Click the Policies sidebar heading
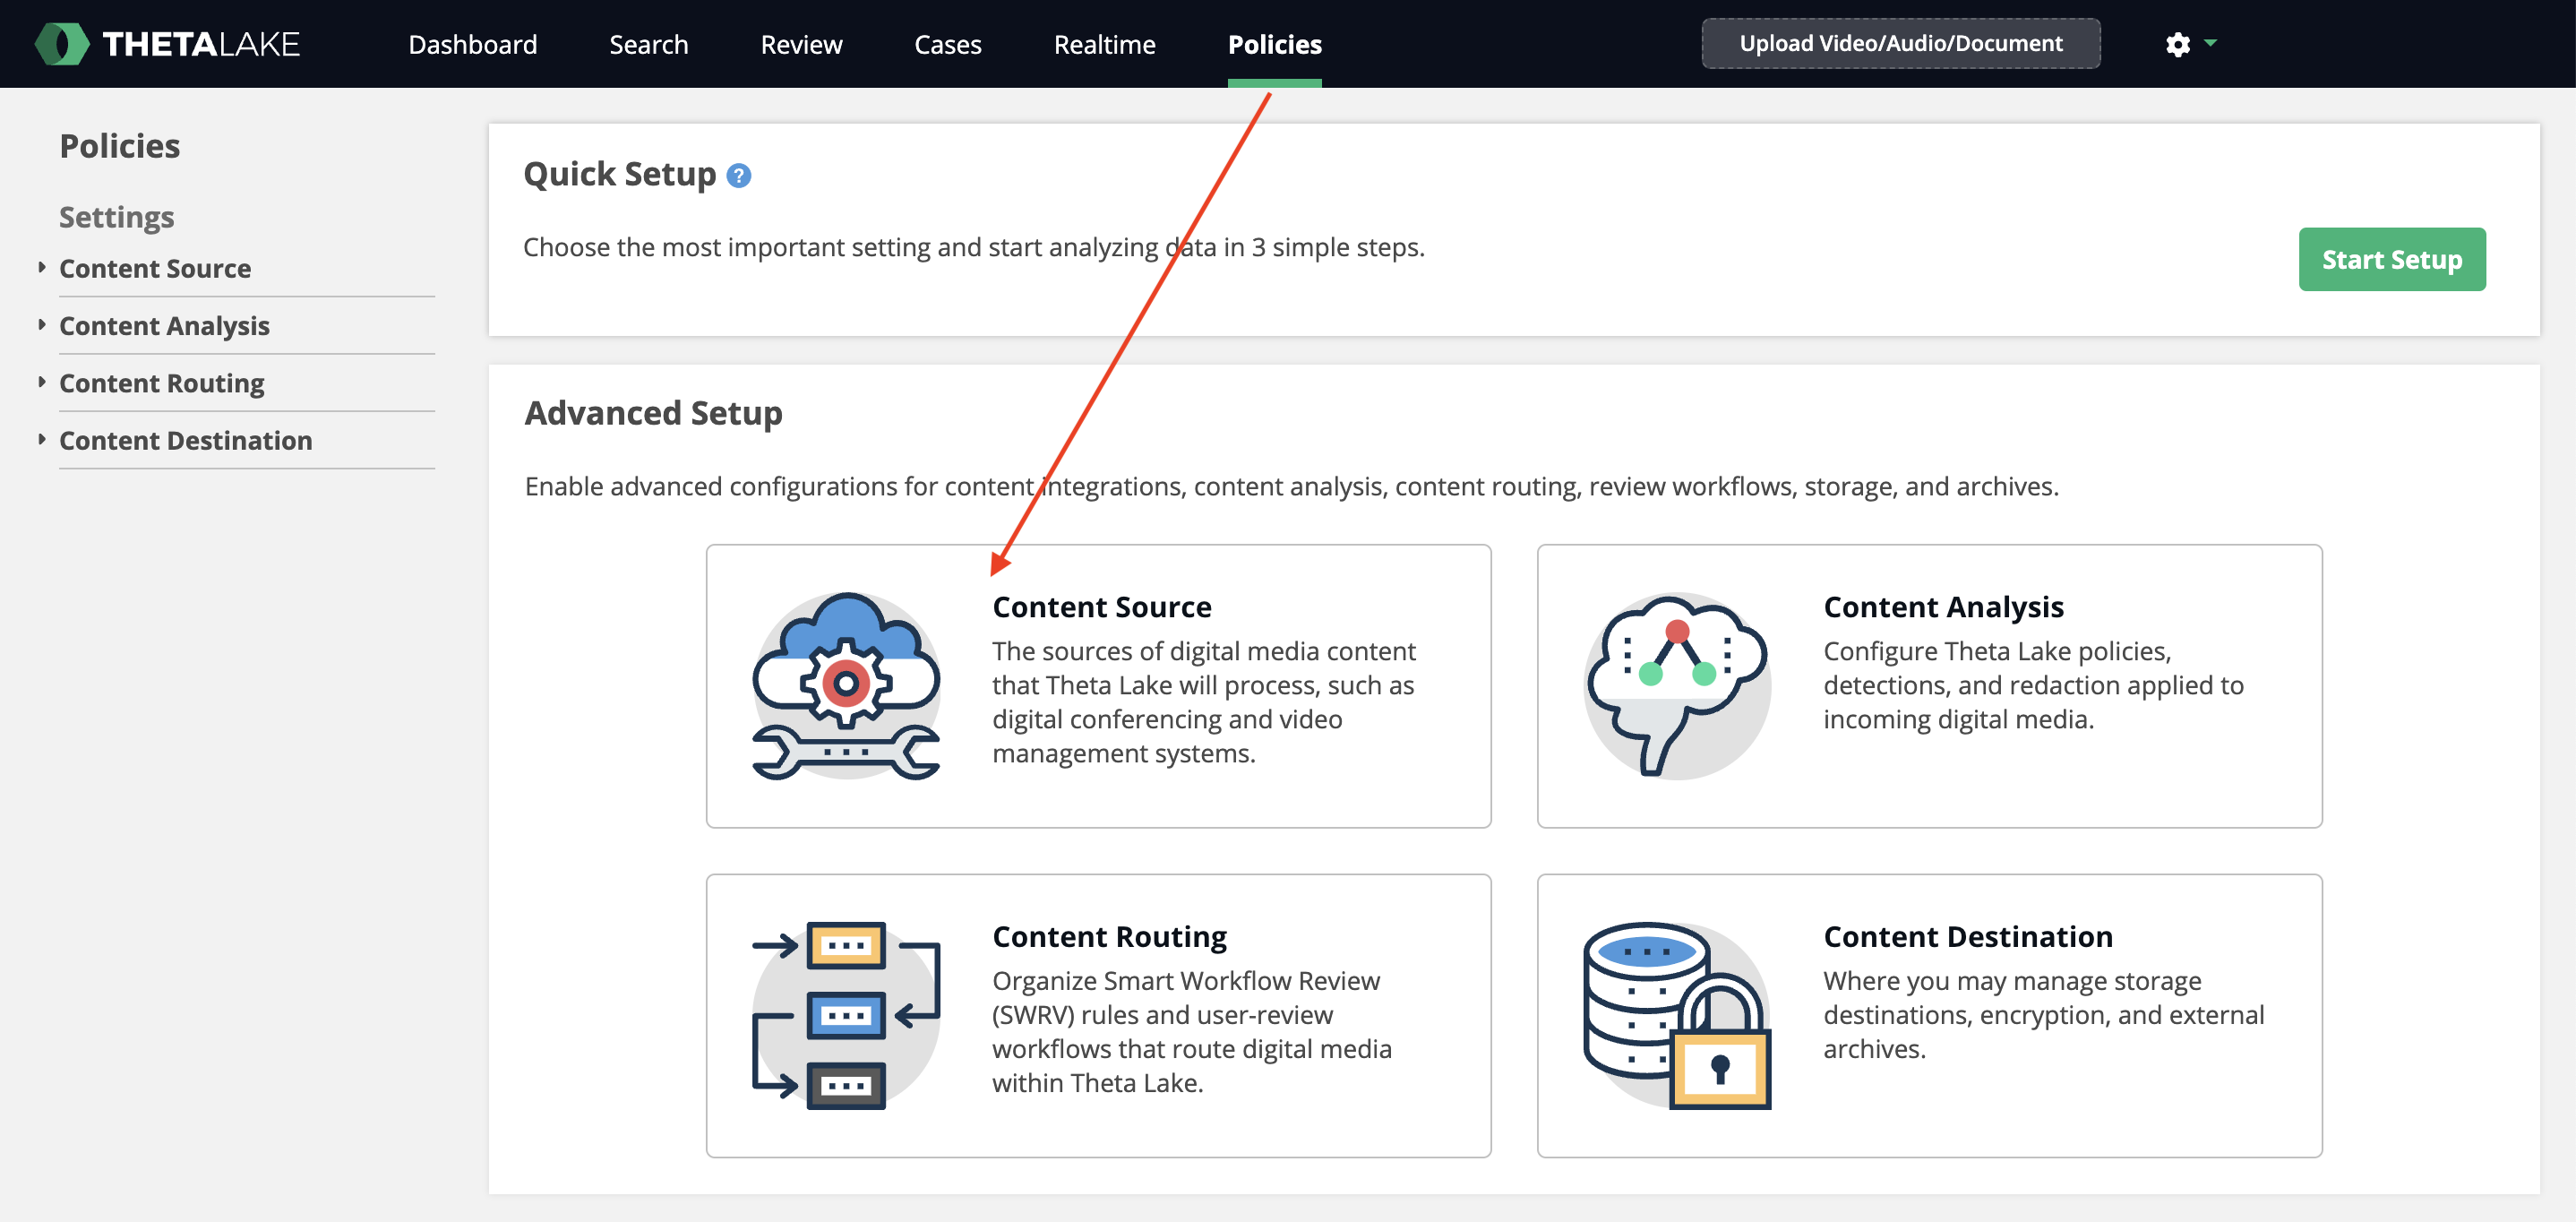The height and width of the screenshot is (1222, 2576). pyautogui.click(x=120, y=146)
